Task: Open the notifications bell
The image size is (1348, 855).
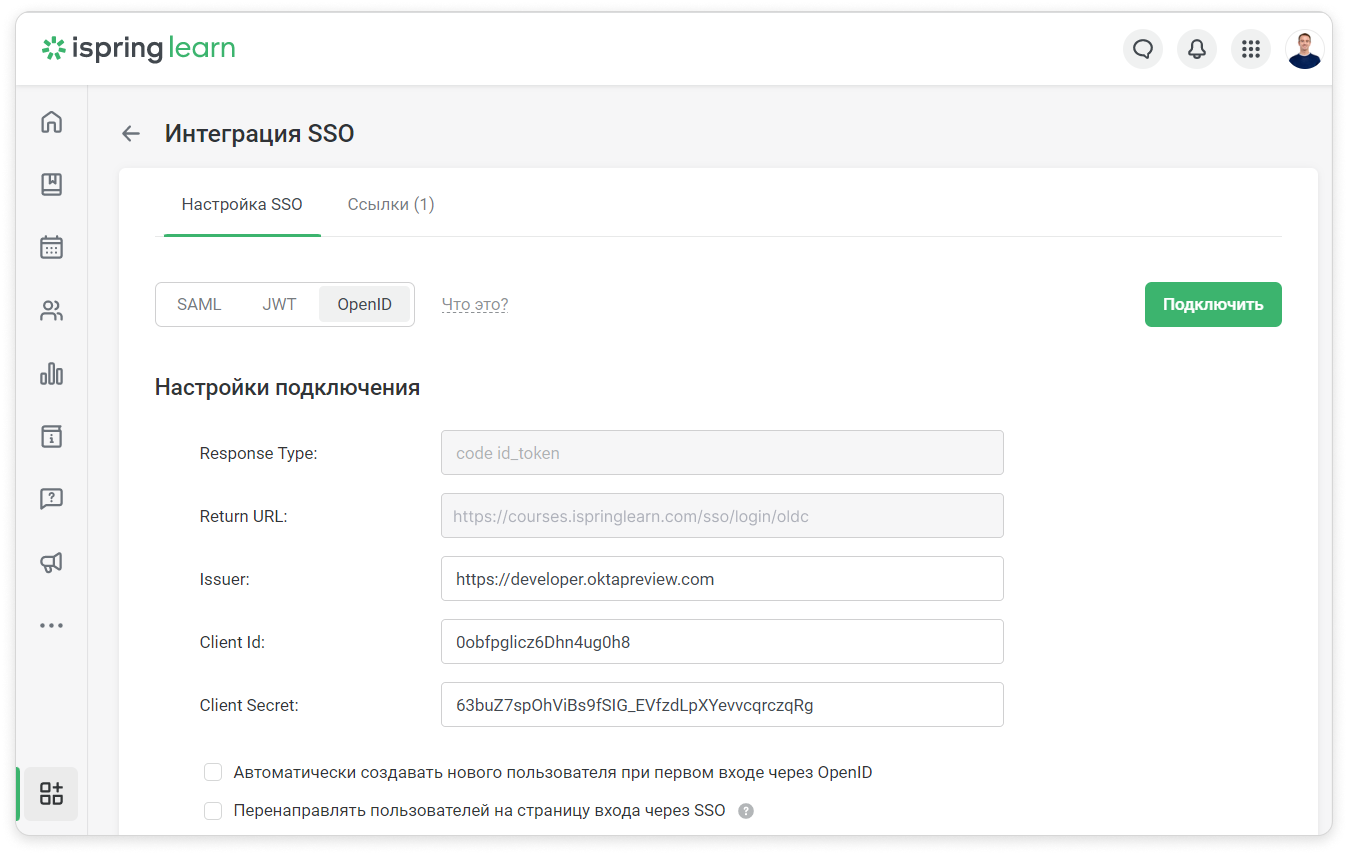Action: (1197, 49)
